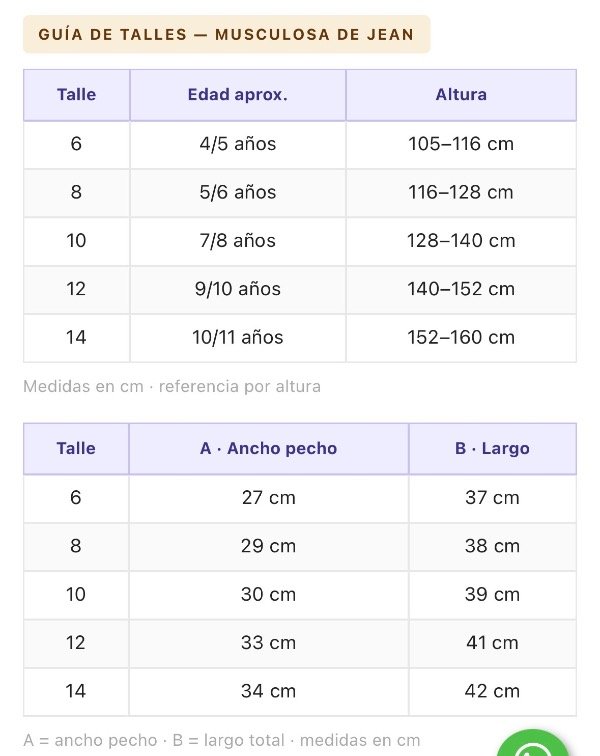The height and width of the screenshot is (756, 600).
Task: Click the 'Edad aprox.' column header
Action: pyautogui.click(x=238, y=95)
